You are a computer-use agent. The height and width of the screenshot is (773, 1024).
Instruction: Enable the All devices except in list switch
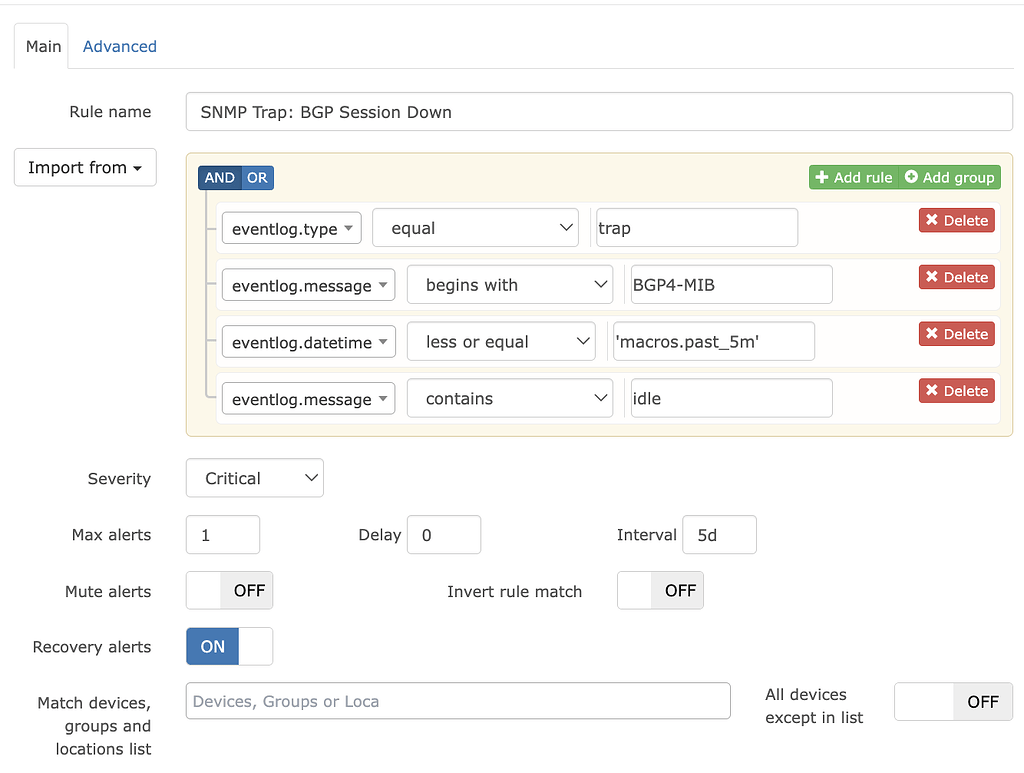point(952,701)
